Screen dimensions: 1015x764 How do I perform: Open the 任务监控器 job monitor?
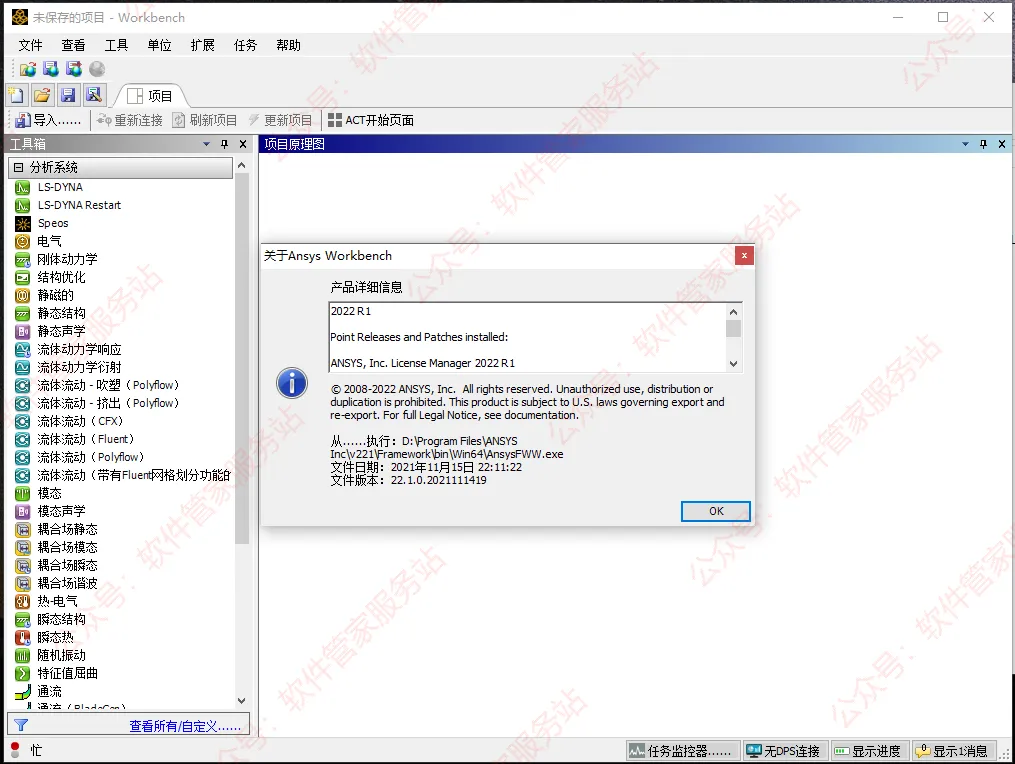tap(684, 751)
